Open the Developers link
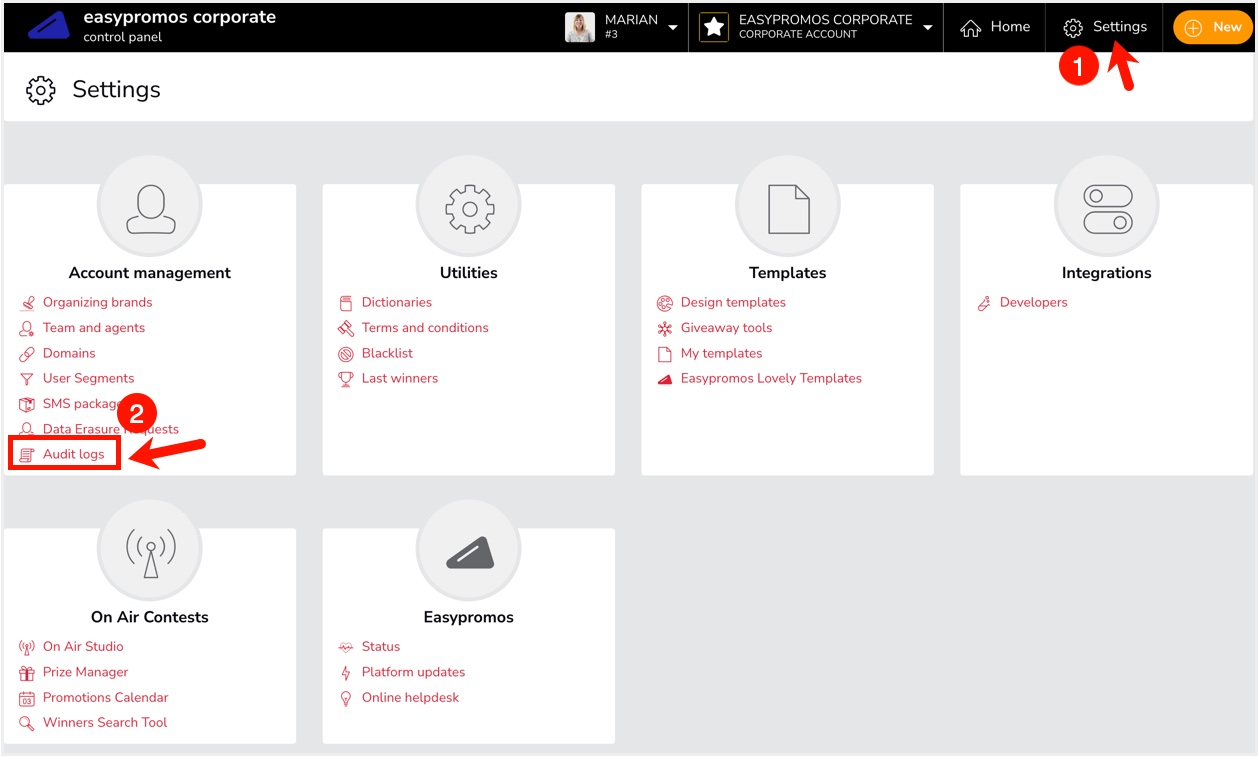This screenshot has height=757, width=1258. (x=1034, y=302)
